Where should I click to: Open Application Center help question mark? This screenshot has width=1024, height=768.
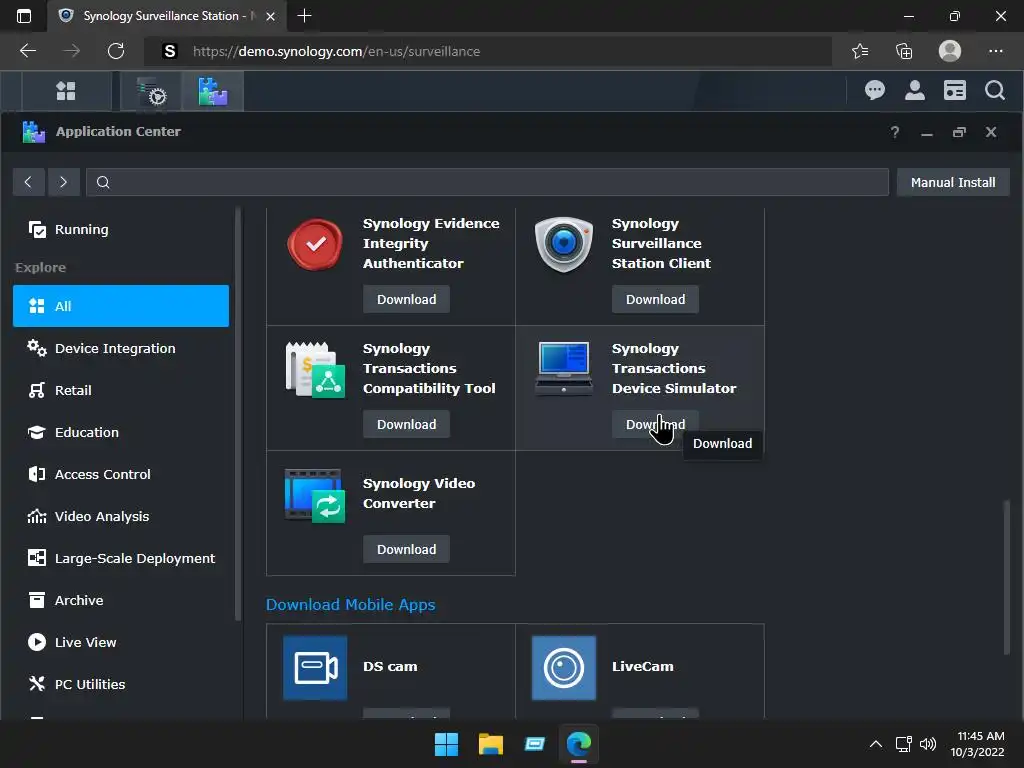pos(895,132)
